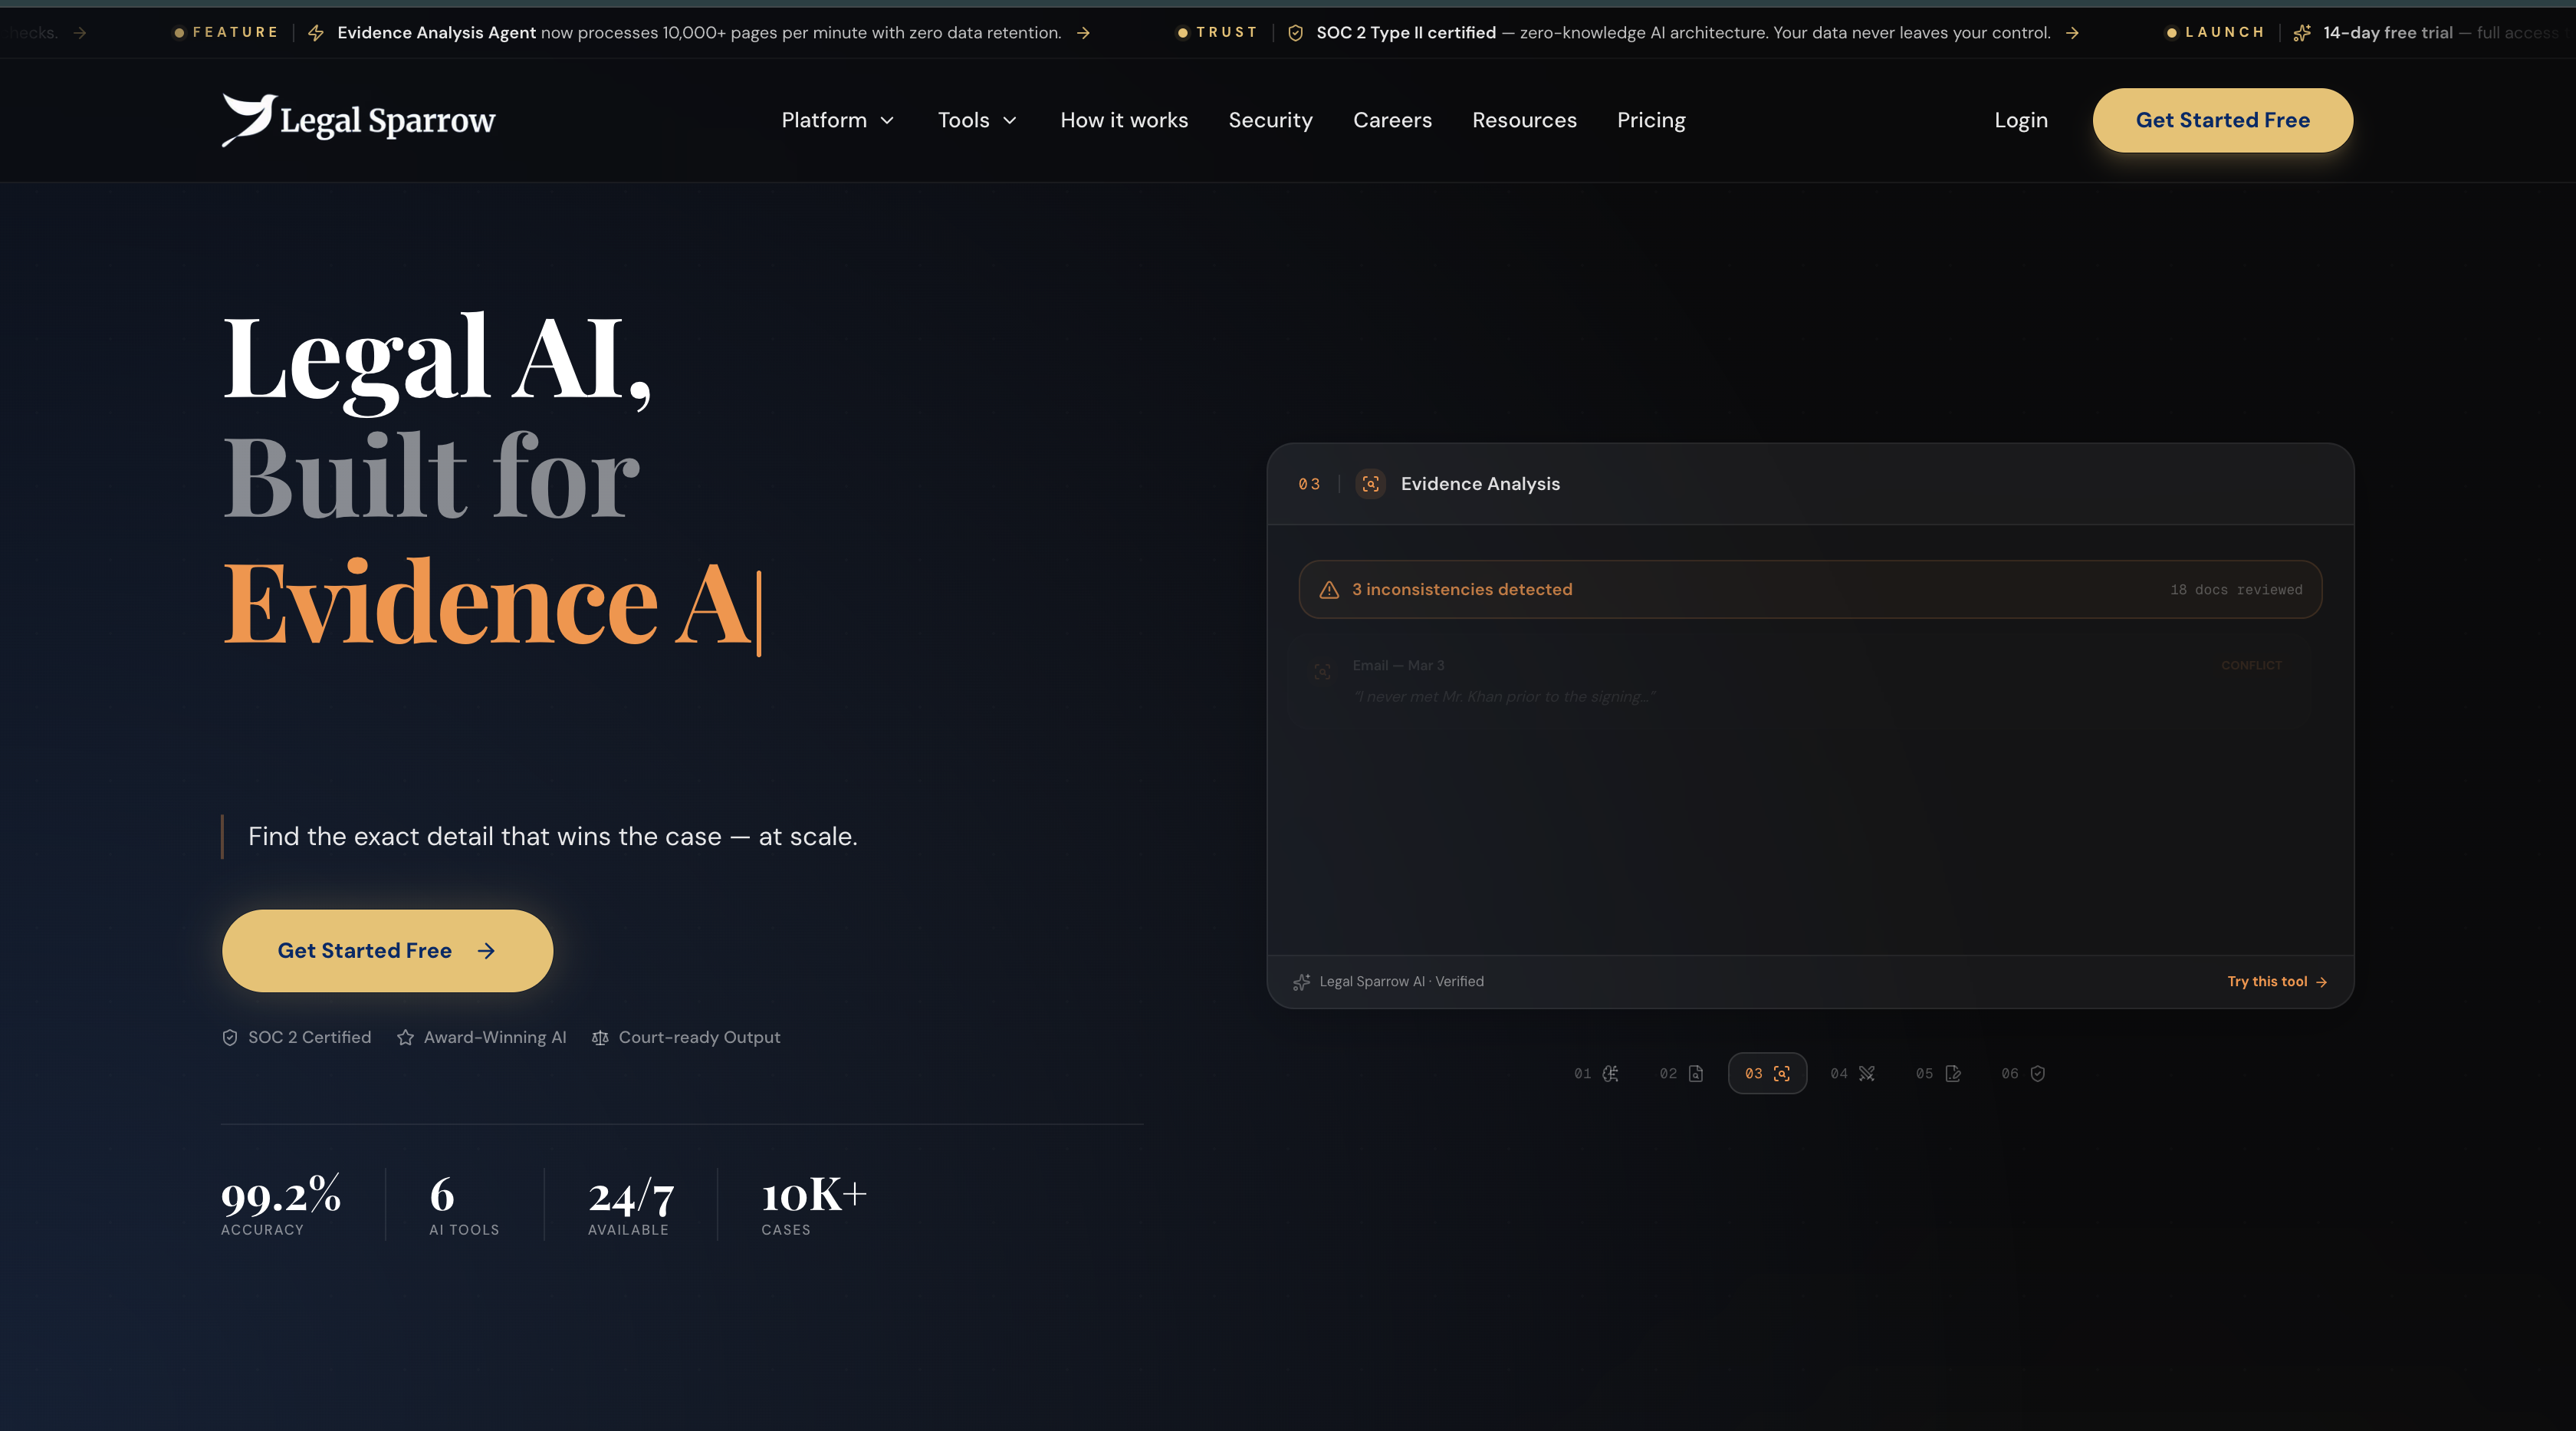Select tool 05 with the document pen icon
2576x1431 pixels.
click(x=1938, y=1074)
